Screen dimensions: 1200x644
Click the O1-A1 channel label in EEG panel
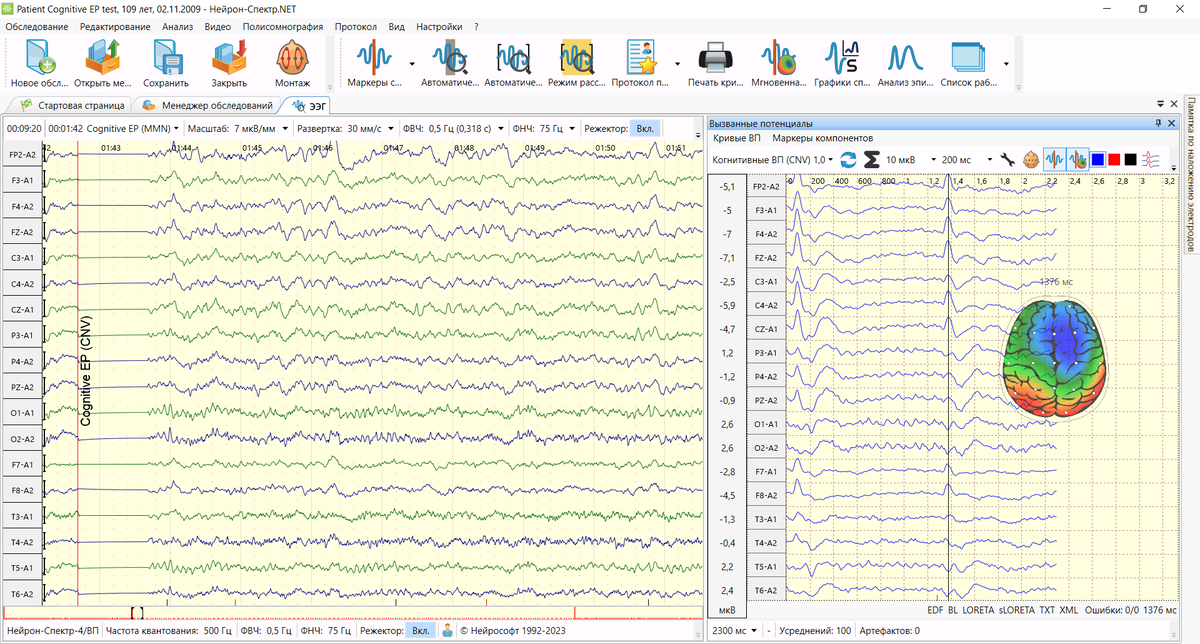tap(22, 412)
